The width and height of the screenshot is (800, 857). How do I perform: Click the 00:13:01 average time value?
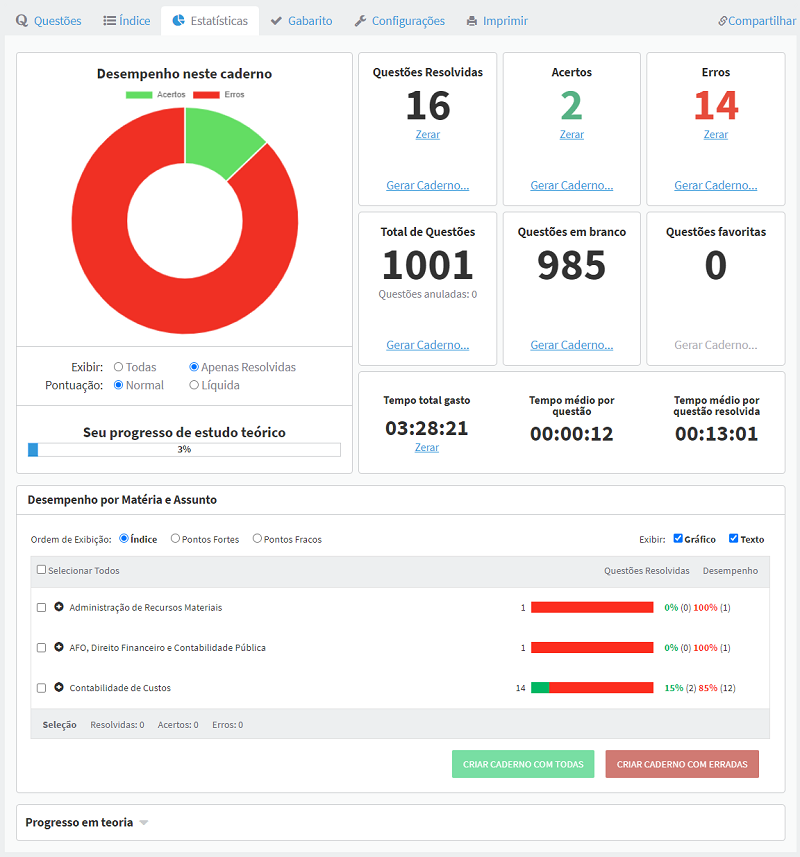tap(716, 434)
